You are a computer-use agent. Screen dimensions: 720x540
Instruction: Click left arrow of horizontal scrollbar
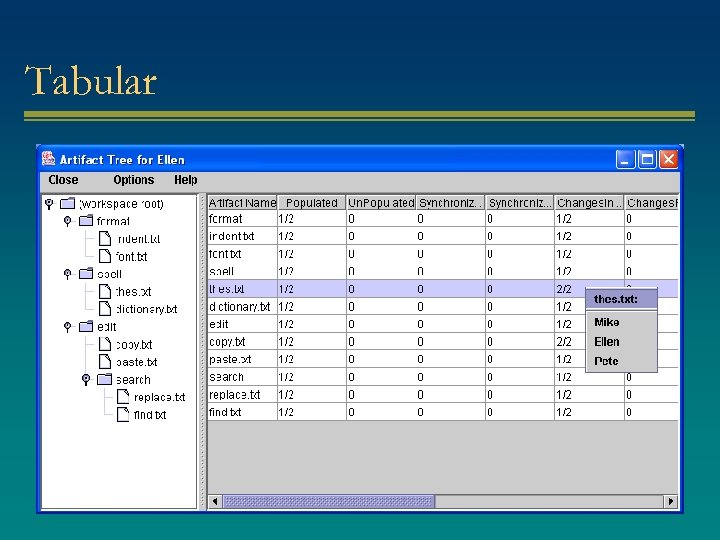point(215,501)
